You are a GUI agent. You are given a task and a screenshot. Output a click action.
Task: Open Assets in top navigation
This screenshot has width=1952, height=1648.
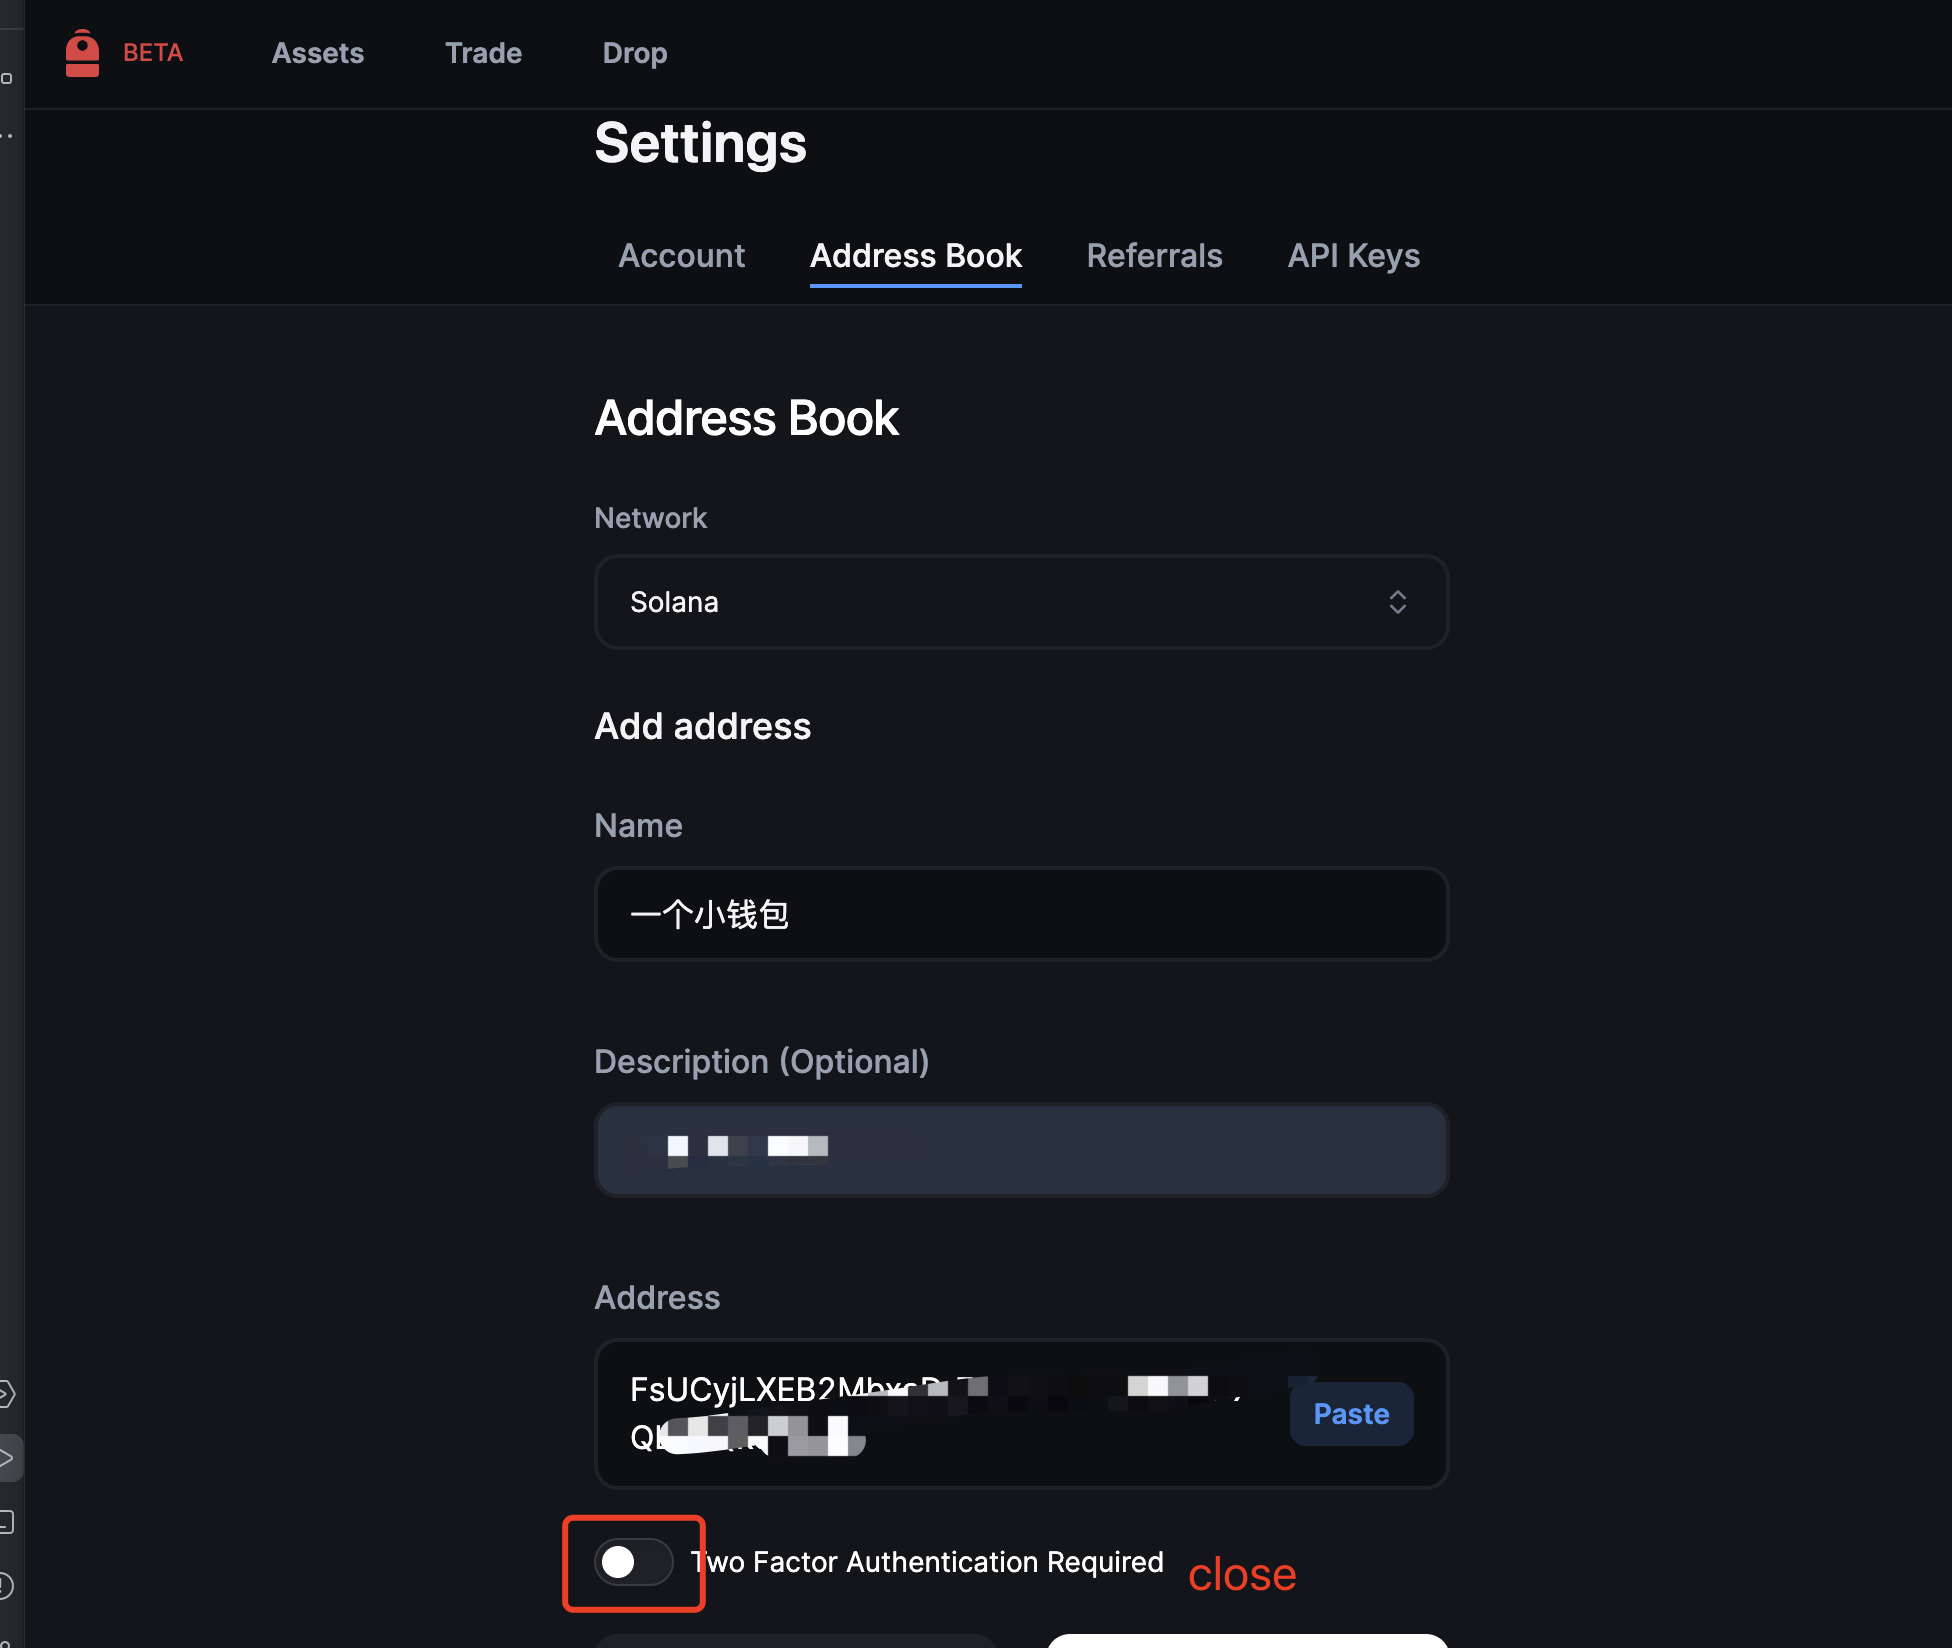coord(318,53)
